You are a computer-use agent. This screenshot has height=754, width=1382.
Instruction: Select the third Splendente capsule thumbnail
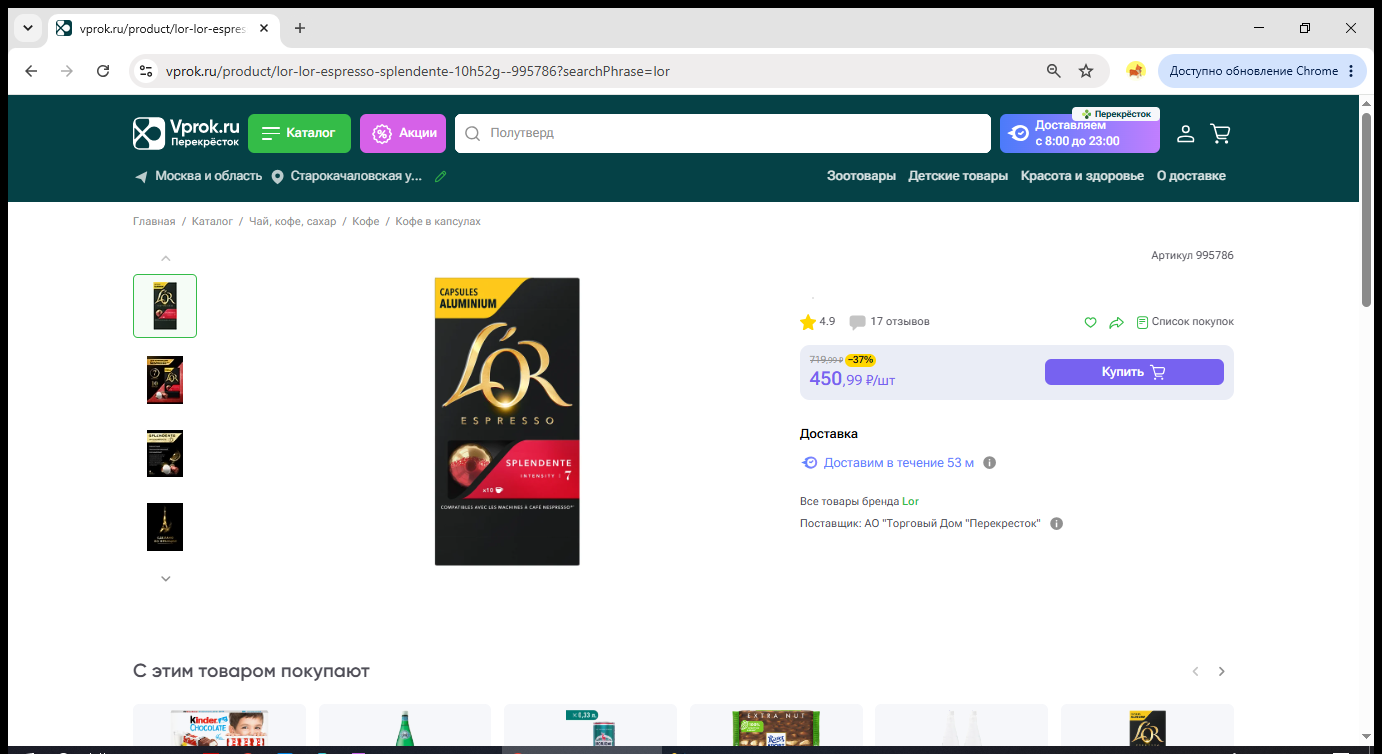coord(165,453)
